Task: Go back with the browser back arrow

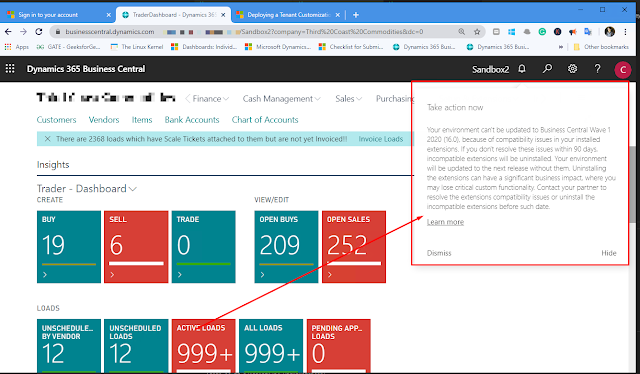Action: (x=8, y=31)
